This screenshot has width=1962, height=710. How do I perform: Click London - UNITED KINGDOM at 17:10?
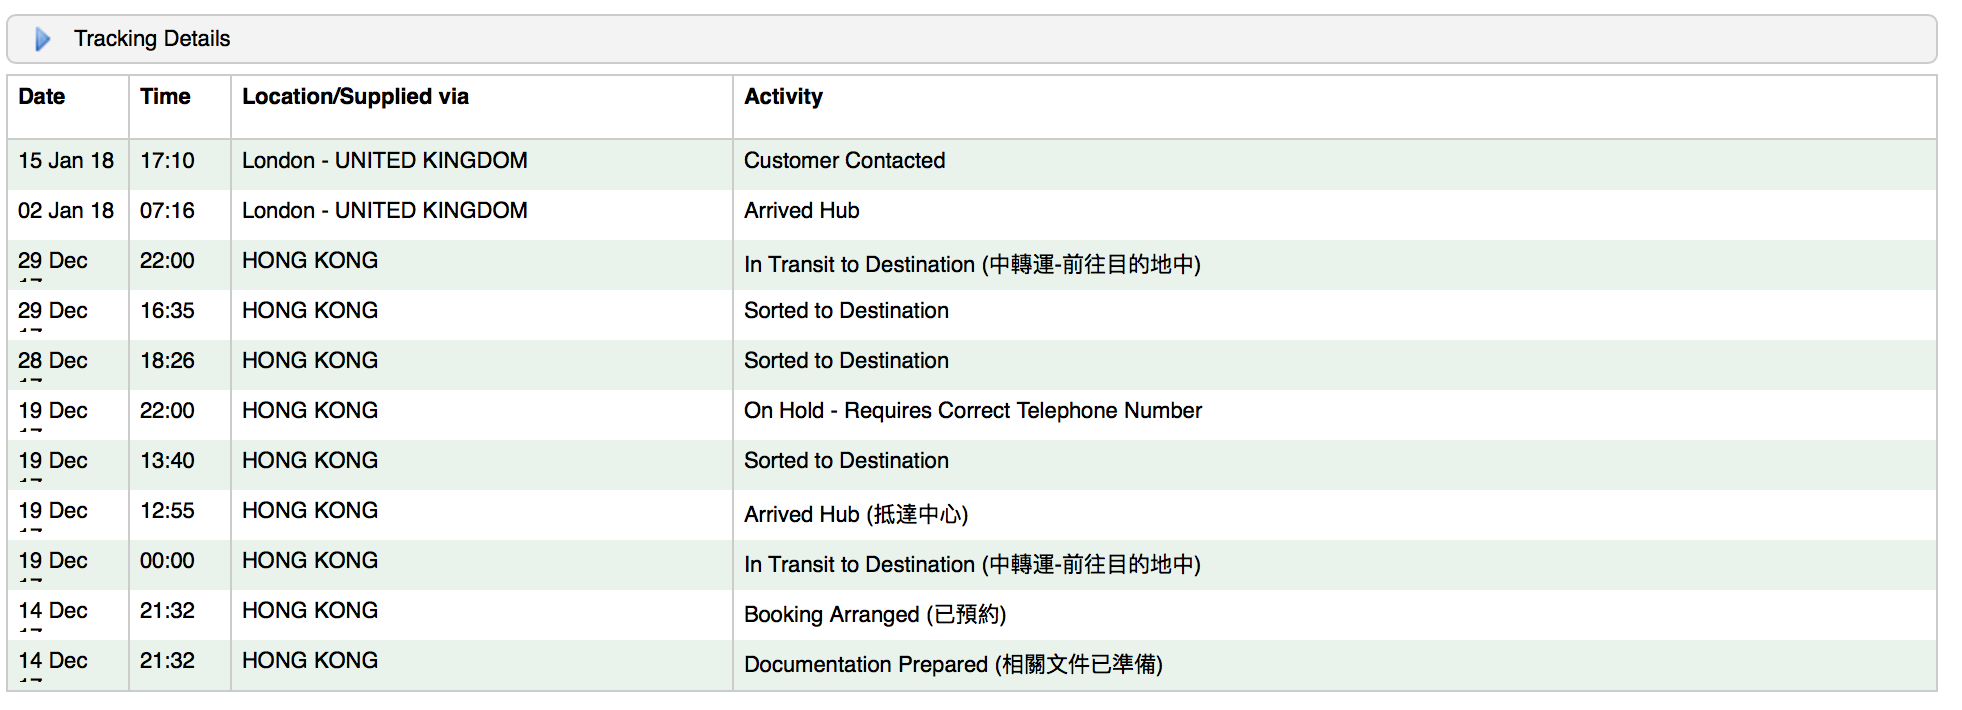pyautogui.click(x=384, y=161)
